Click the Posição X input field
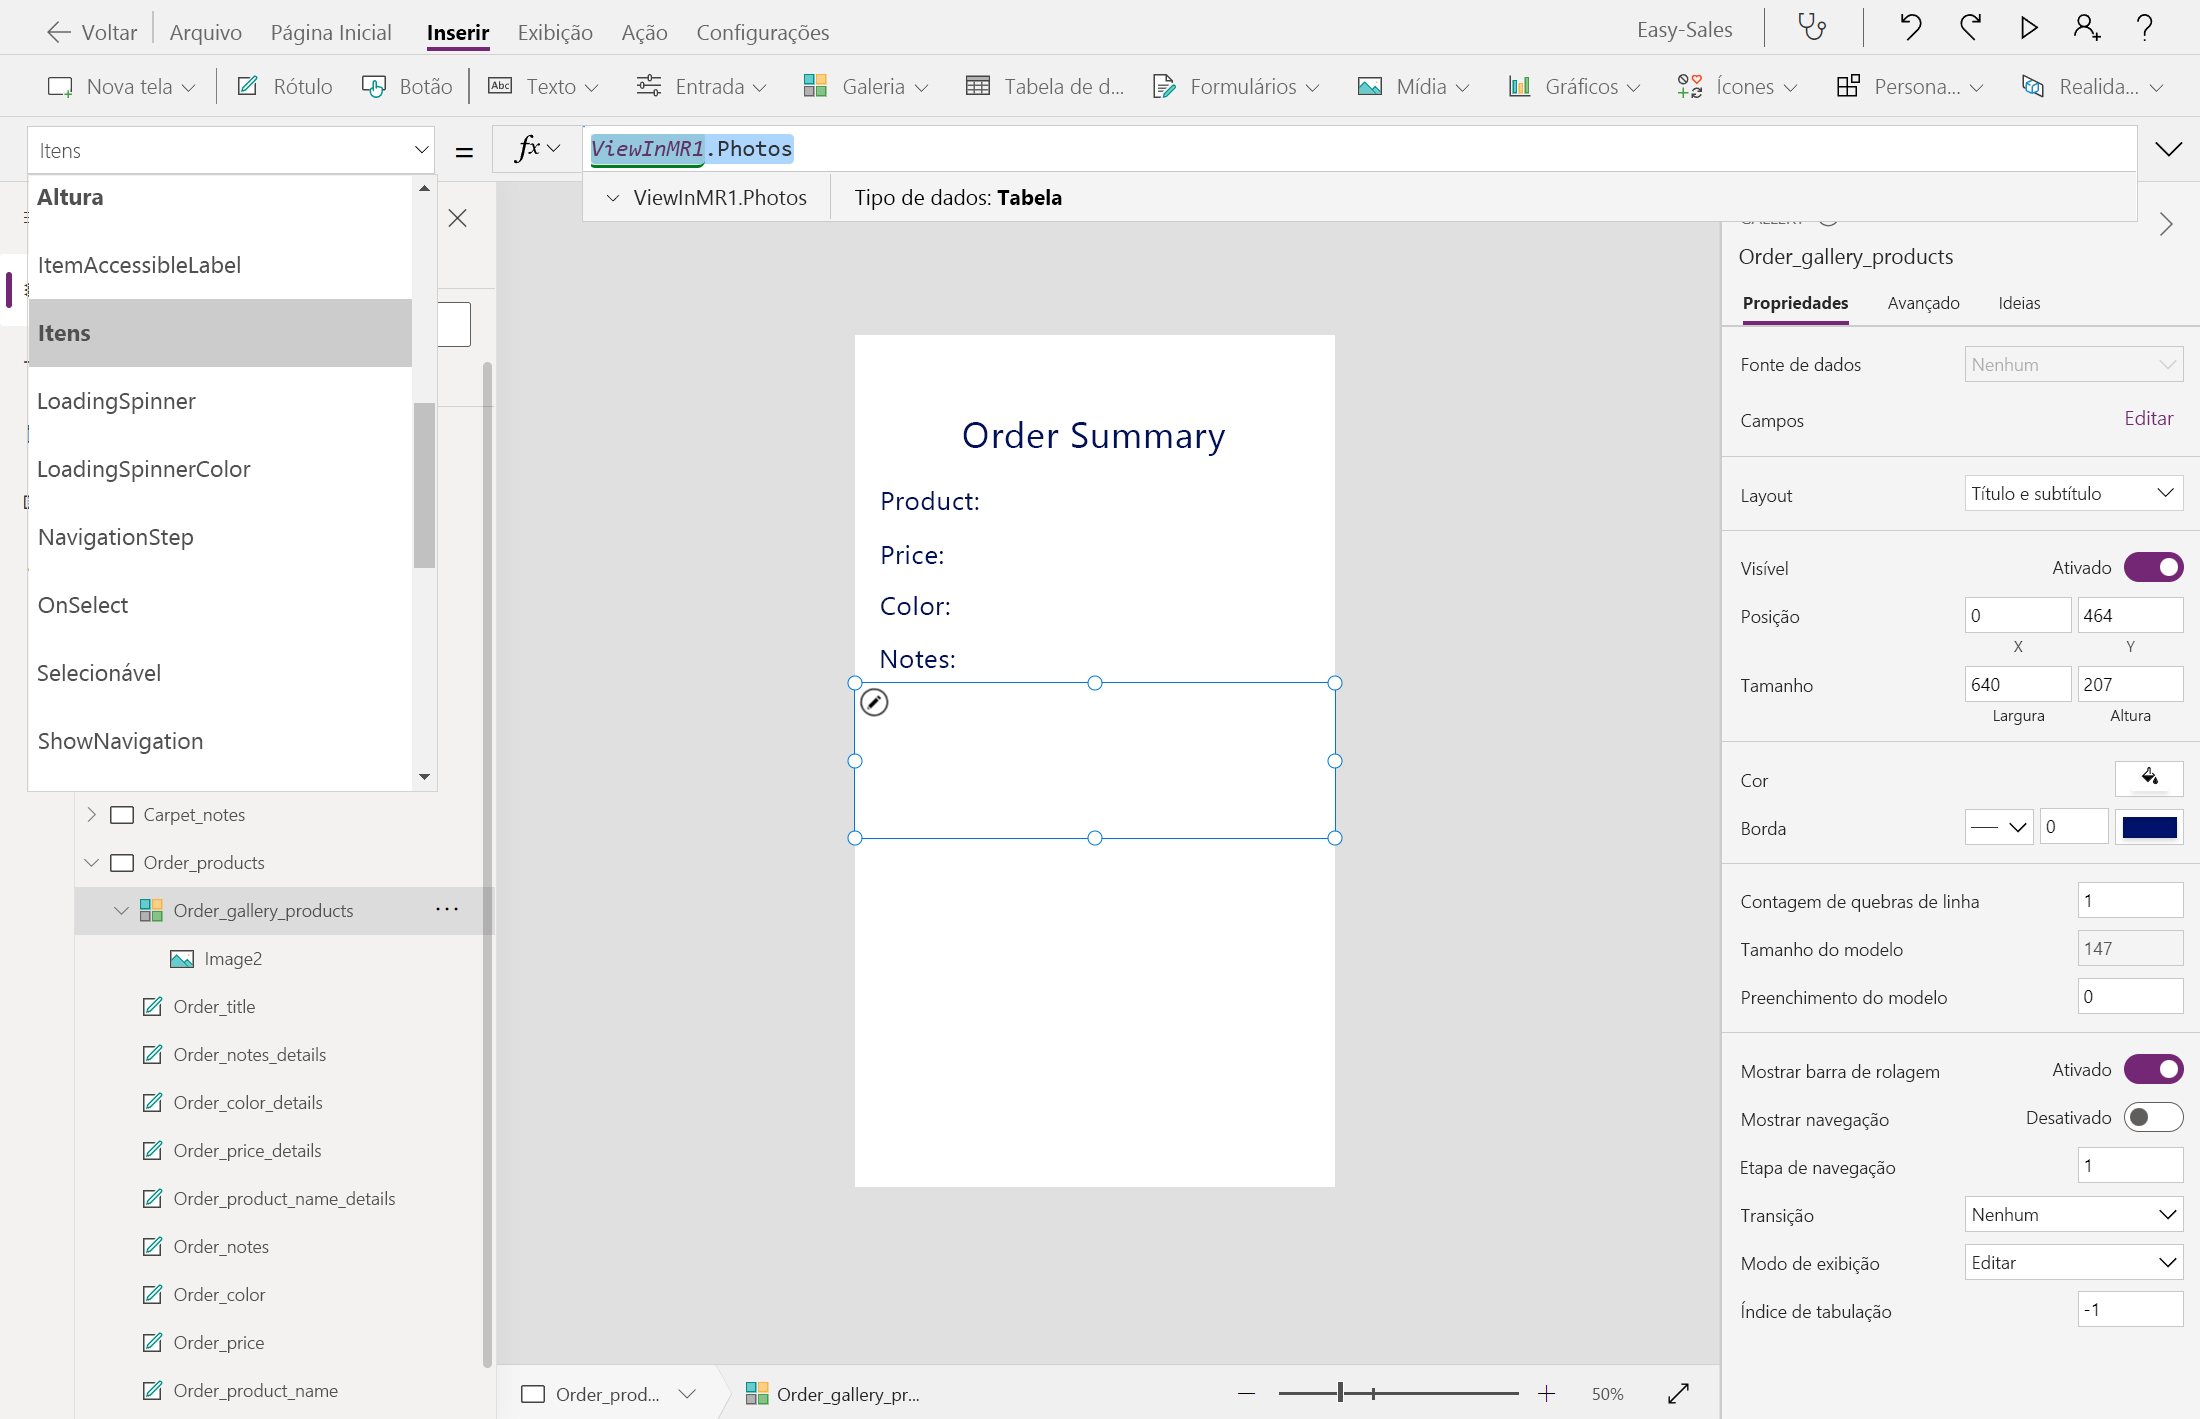This screenshot has height=1419, width=2200. 2017,615
